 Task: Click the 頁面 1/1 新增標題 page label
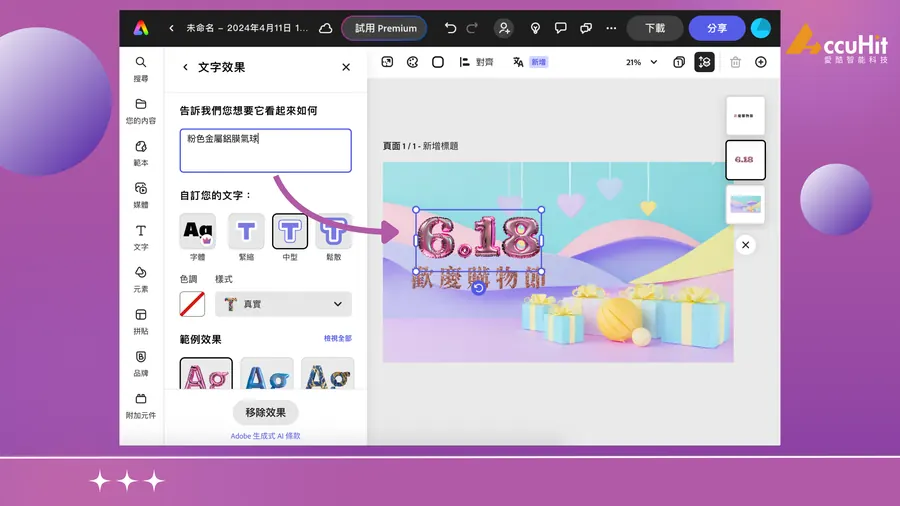pyautogui.click(x=420, y=146)
